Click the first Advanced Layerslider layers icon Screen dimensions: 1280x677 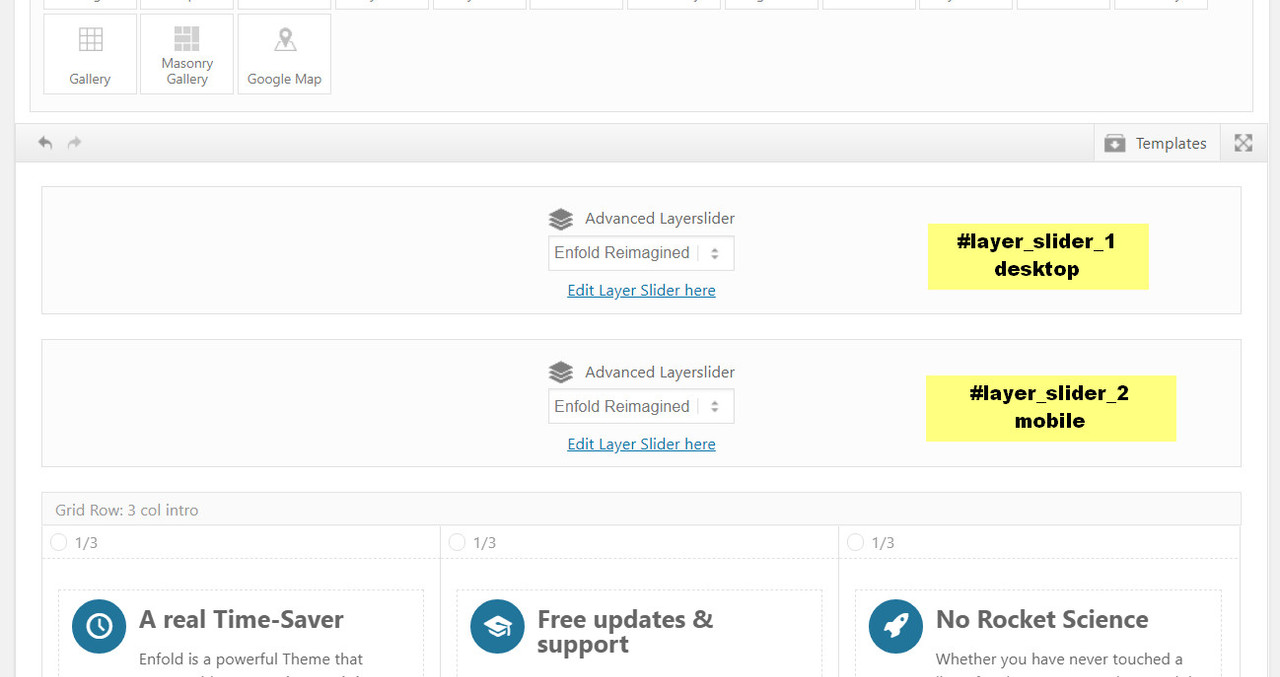point(561,219)
